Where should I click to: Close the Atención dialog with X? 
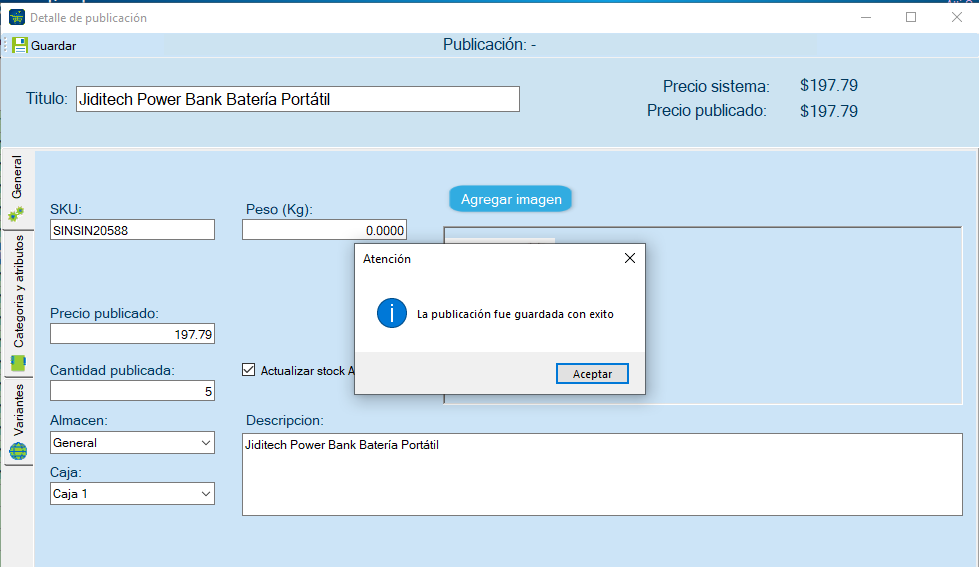click(629, 258)
